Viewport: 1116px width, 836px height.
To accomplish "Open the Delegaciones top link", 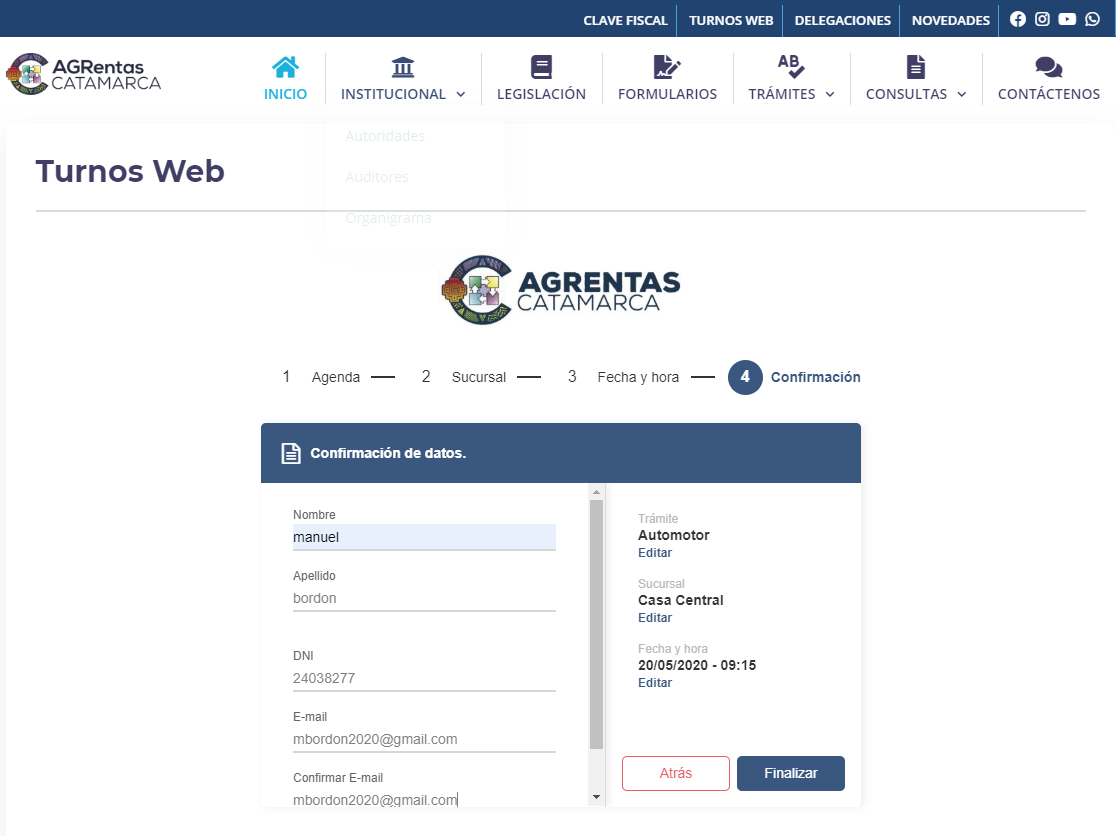I will click(x=843, y=20).
